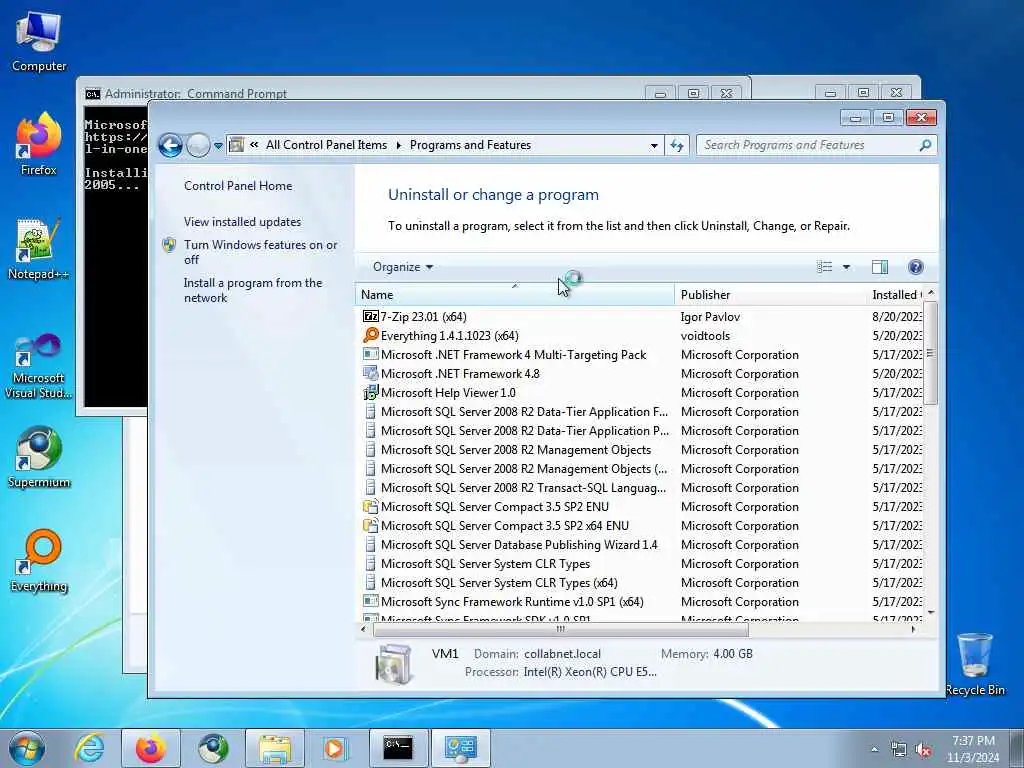Image resolution: width=1024 pixels, height=768 pixels.
Task: Open Notepad++ desktop shortcut
Action: tap(39, 249)
